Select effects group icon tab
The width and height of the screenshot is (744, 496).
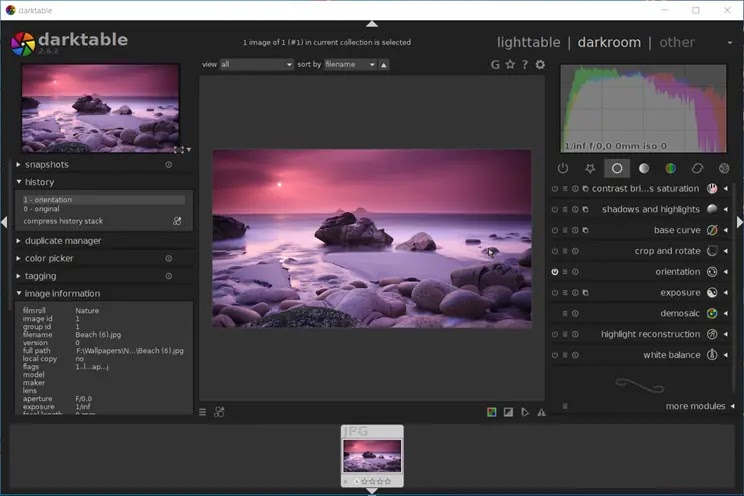[724, 168]
